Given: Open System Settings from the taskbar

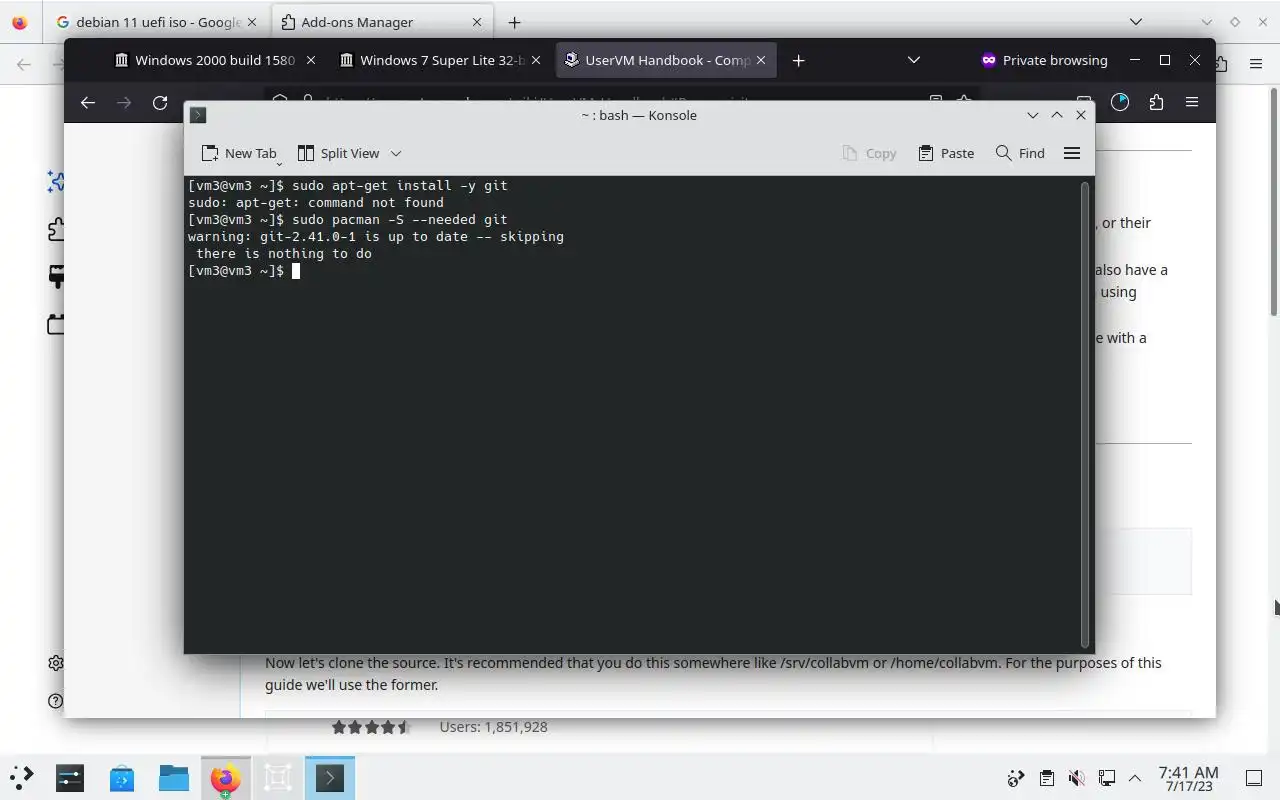Looking at the screenshot, I should click(x=70, y=777).
